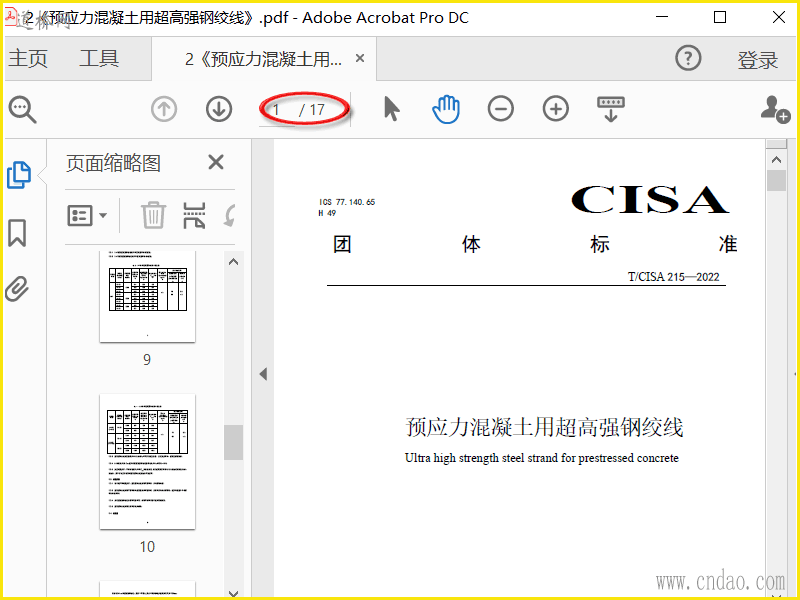
Task: Go to next page with down arrow
Action: pyautogui.click(x=219, y=109)
